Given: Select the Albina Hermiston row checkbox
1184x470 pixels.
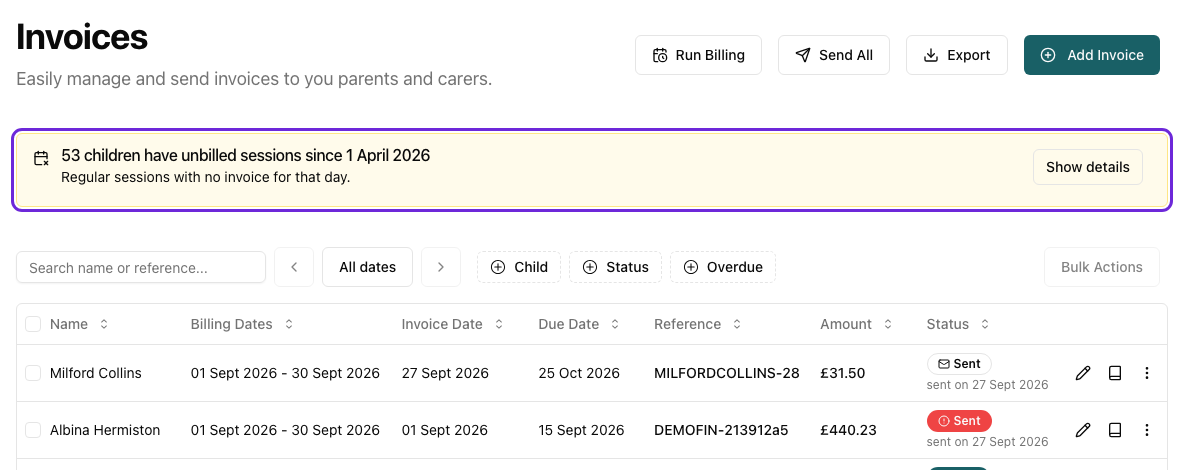Looking at the screenshot, I should coord(33,430).
